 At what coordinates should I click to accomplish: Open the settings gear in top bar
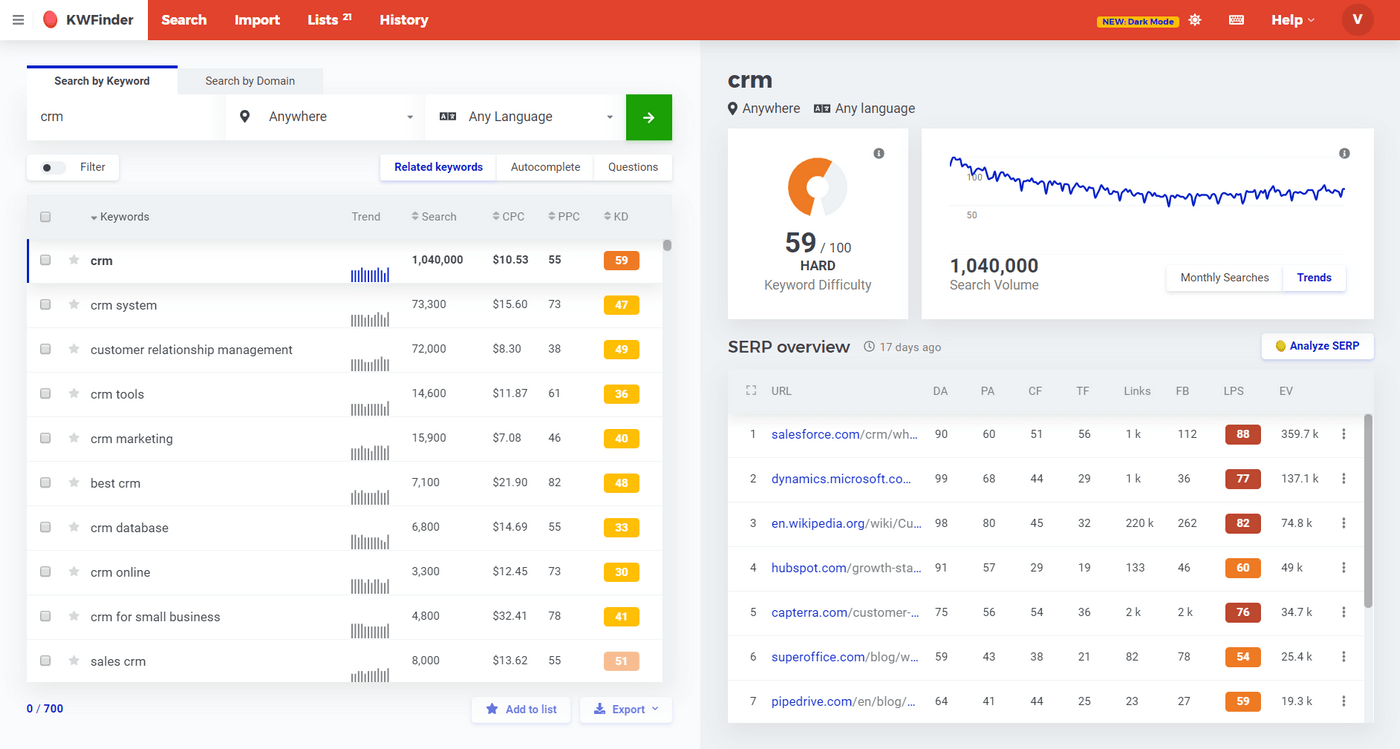point(1195,19)
